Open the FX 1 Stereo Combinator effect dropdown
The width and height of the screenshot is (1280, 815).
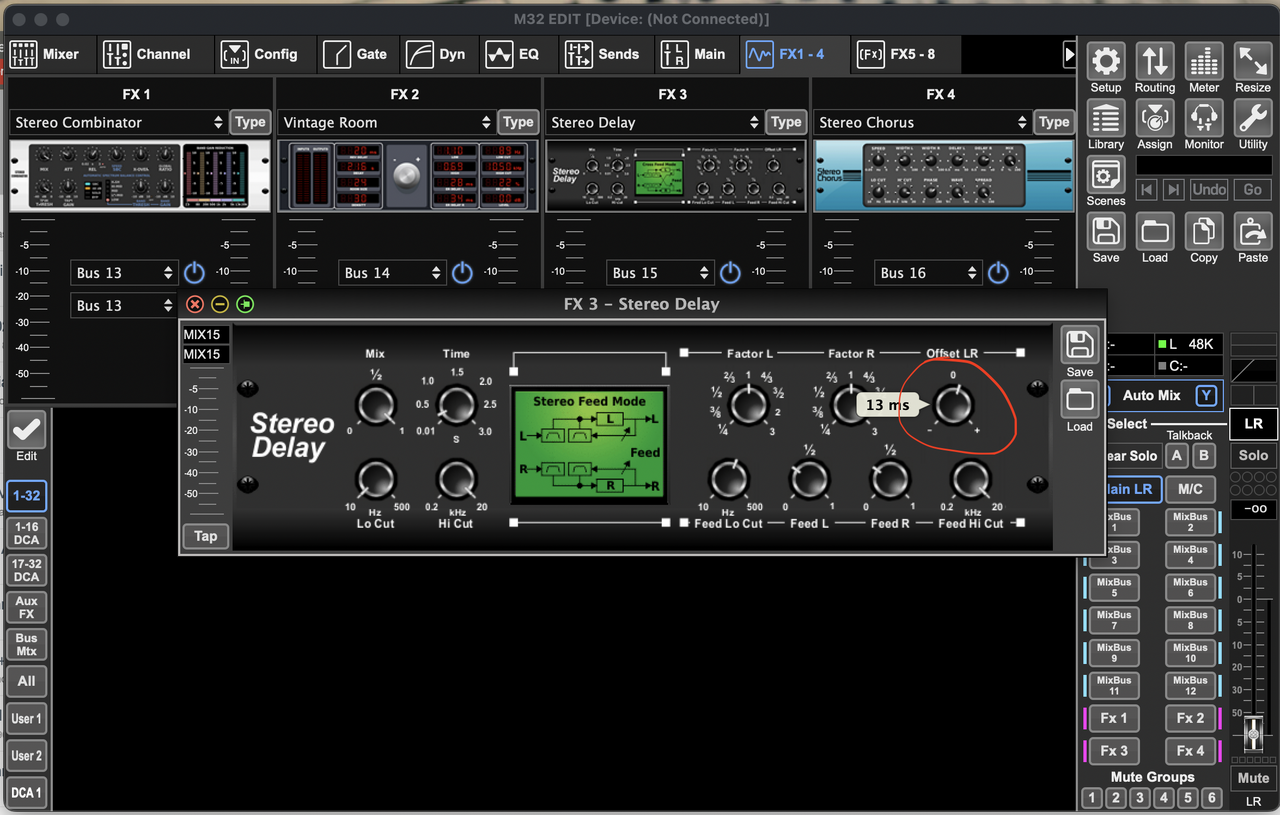pyautogui.click(x=119, y=122)
